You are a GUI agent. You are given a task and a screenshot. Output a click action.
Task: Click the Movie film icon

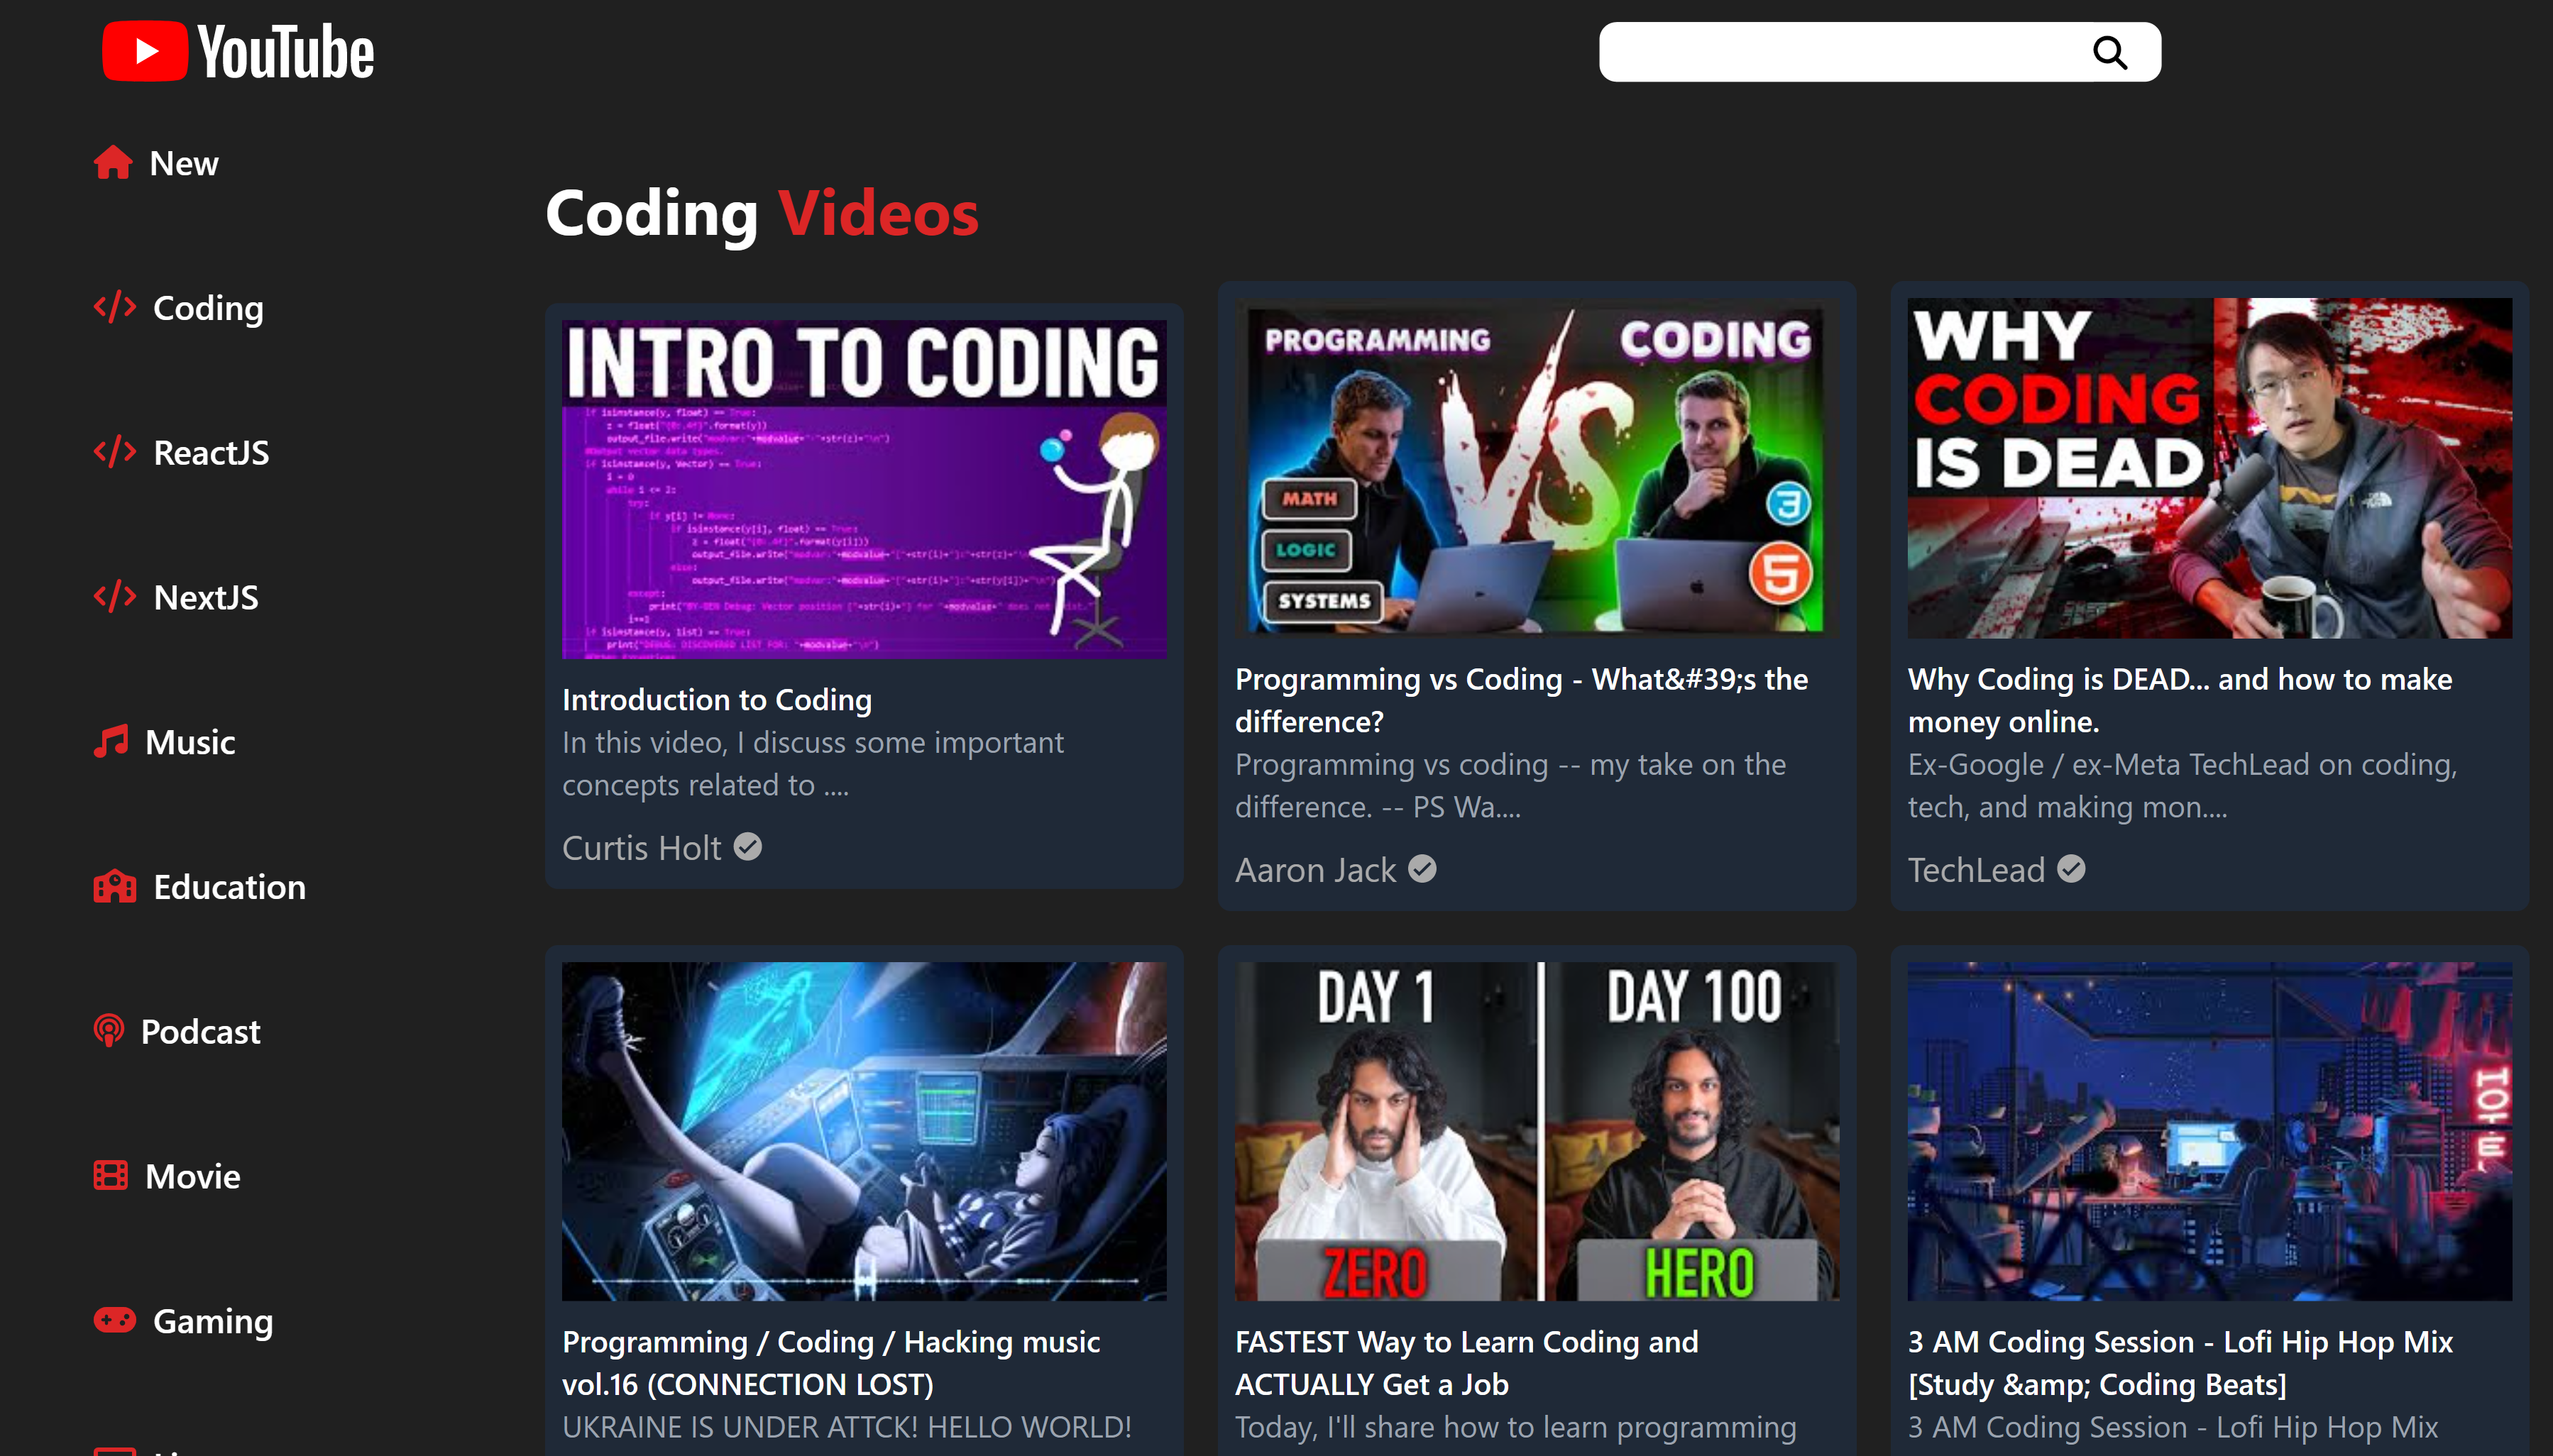click(111, 1175)
